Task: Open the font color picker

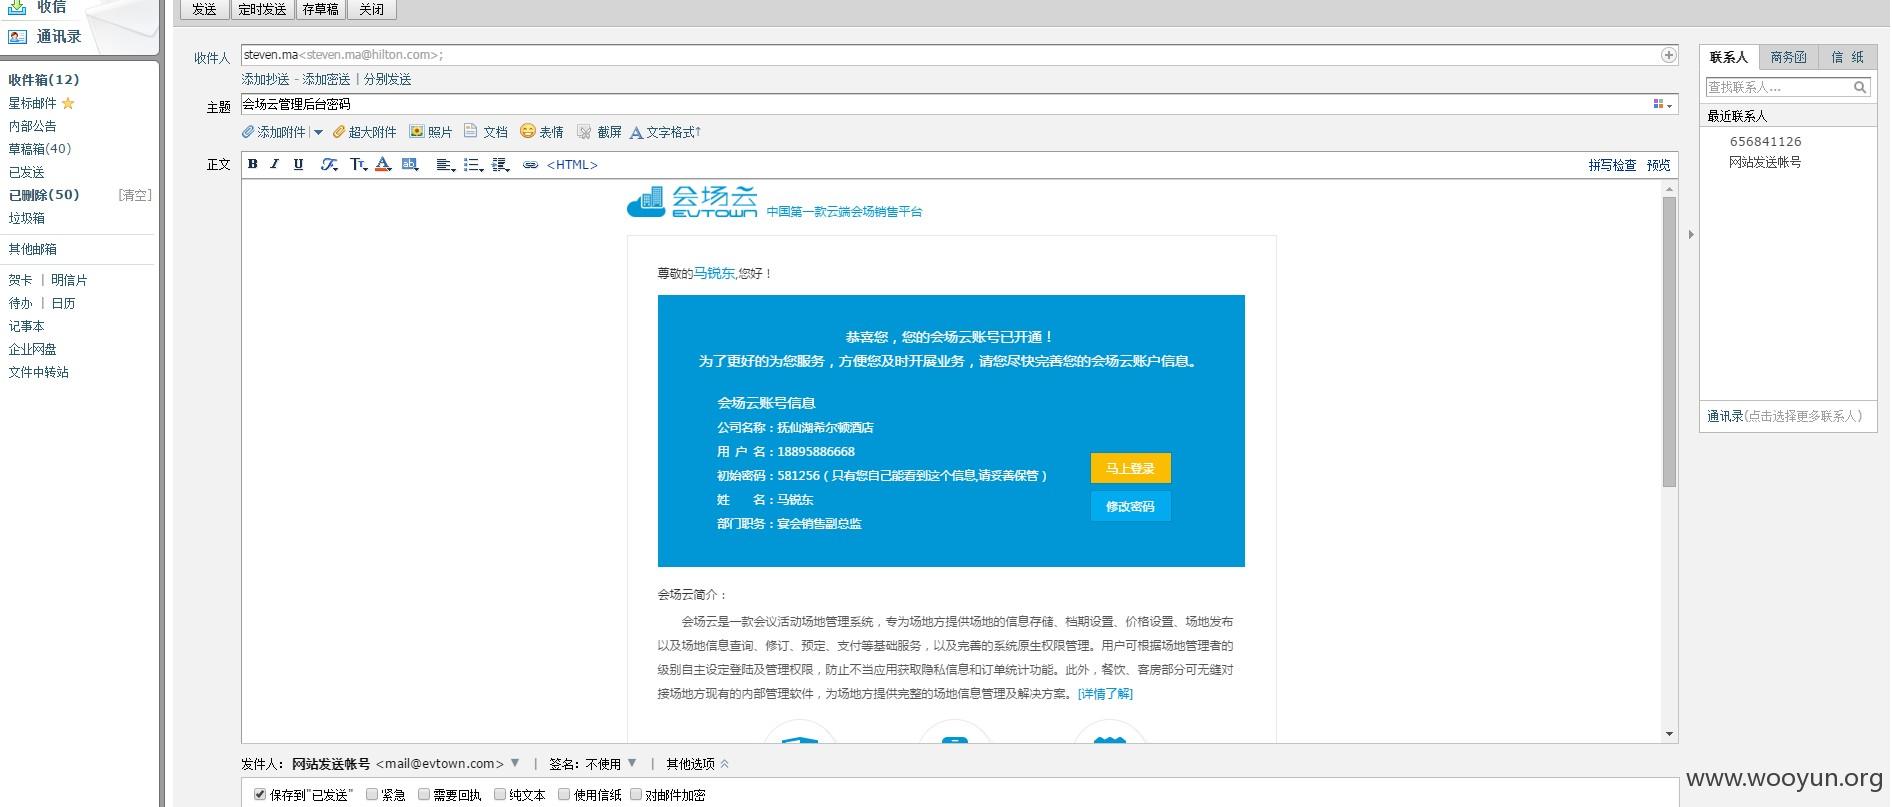Action: pos(383,164)
